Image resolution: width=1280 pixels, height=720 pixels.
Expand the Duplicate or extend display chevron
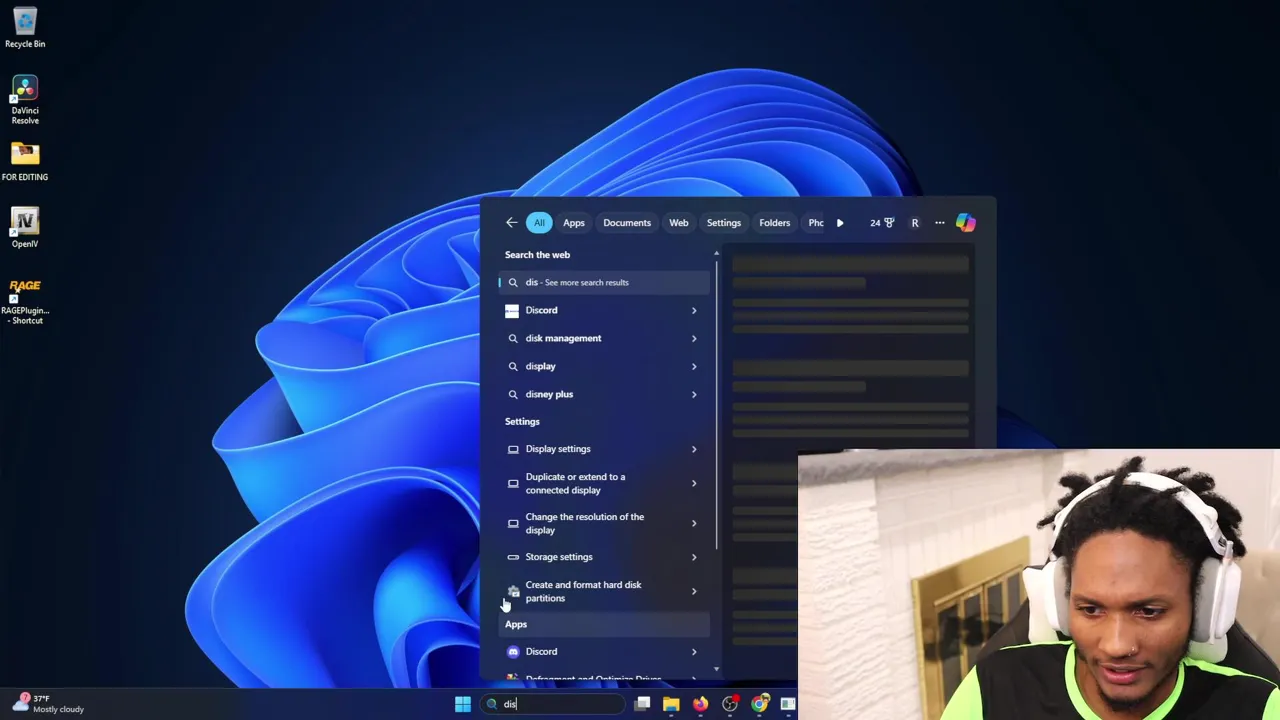click(694, 483)
